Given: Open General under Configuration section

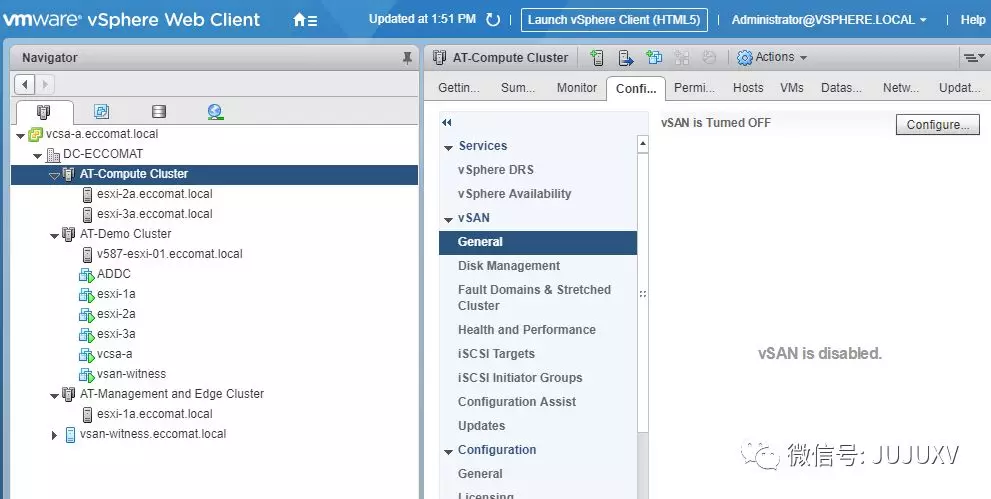Looking at the screenshot, I should (480, 474).
